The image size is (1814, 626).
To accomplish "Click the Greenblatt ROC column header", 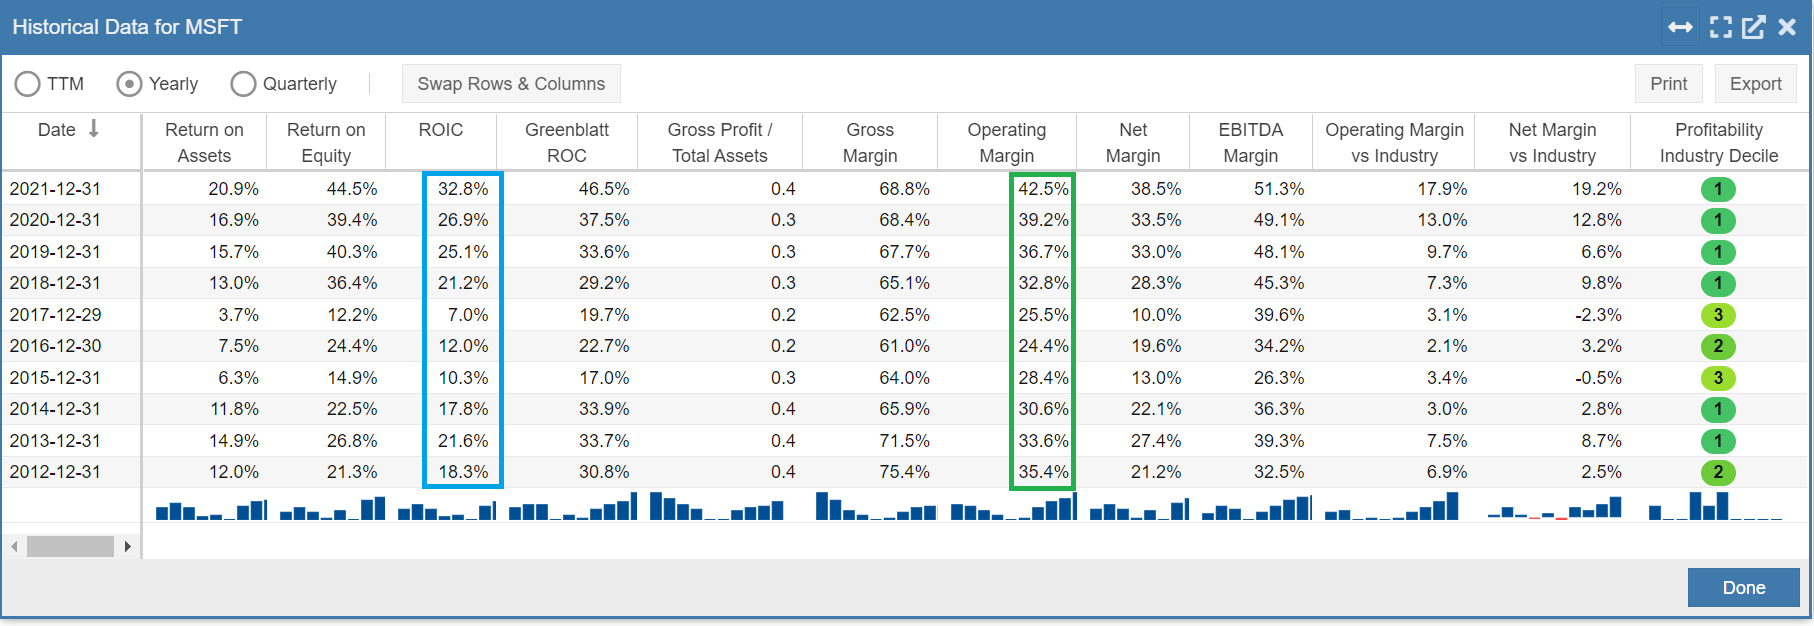I will tap(567, 142).
